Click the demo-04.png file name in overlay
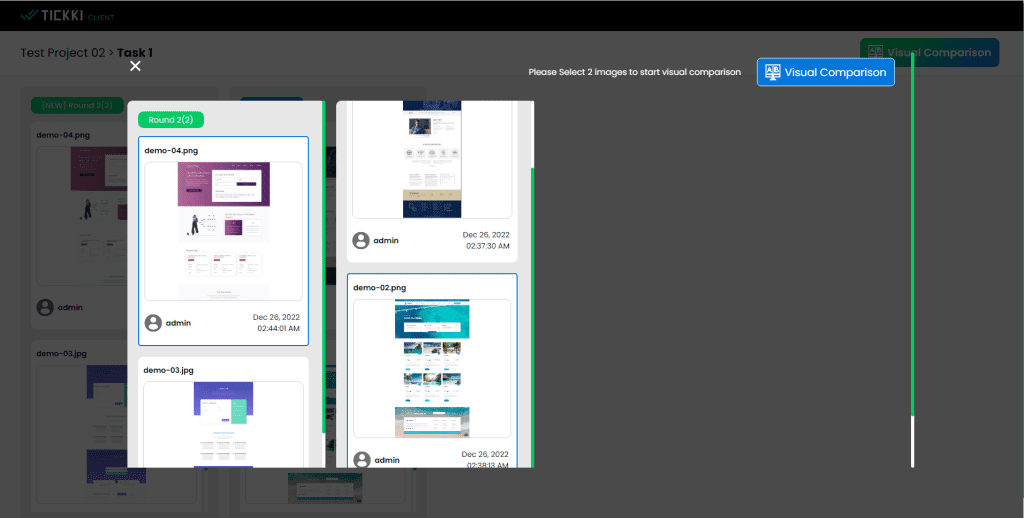1024x518 pixels. 171,150
